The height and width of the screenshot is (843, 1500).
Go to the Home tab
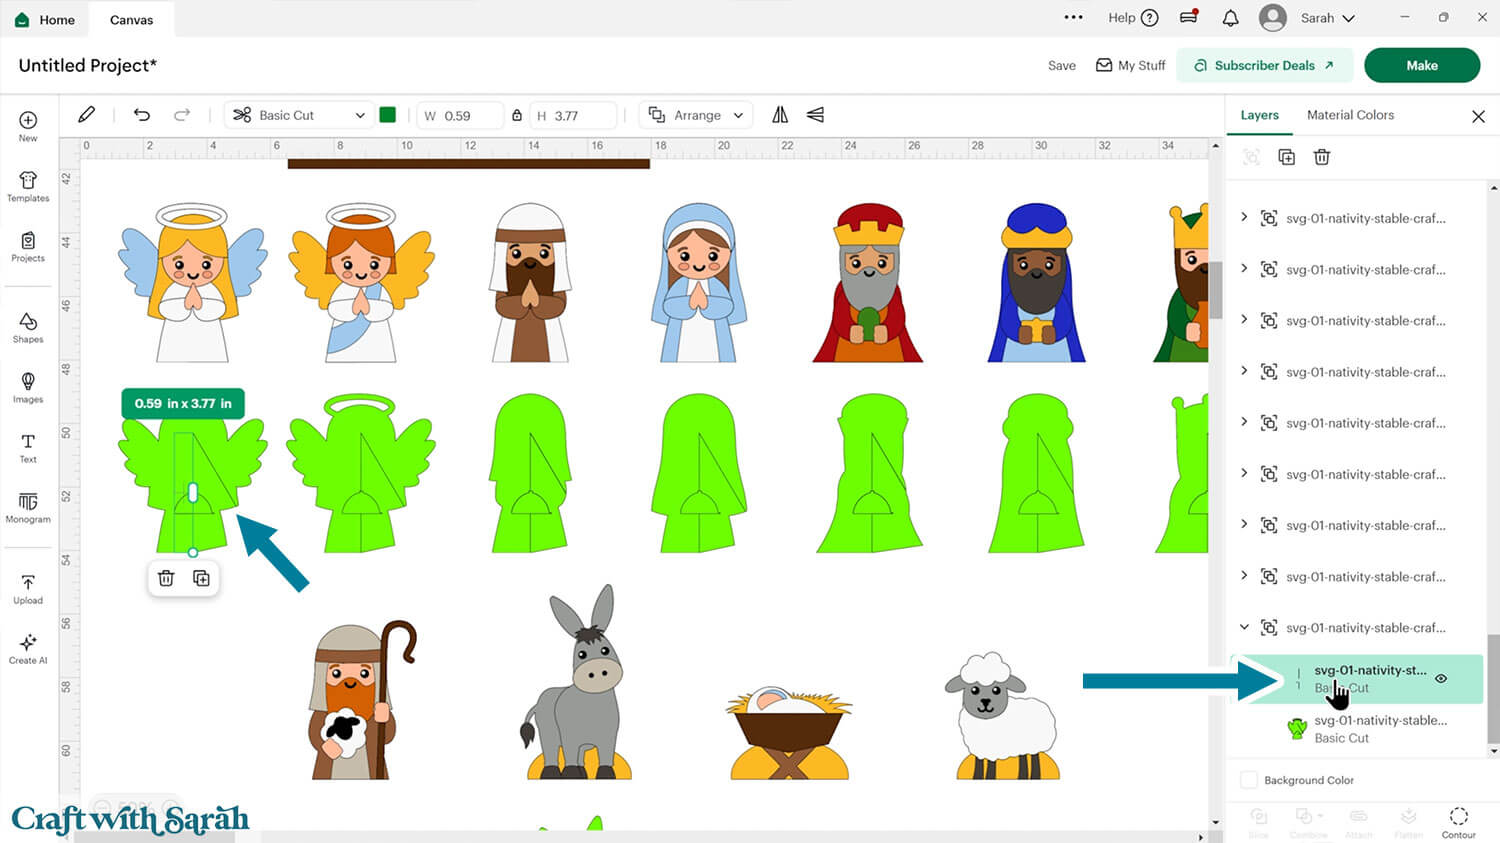click(45, 19)
